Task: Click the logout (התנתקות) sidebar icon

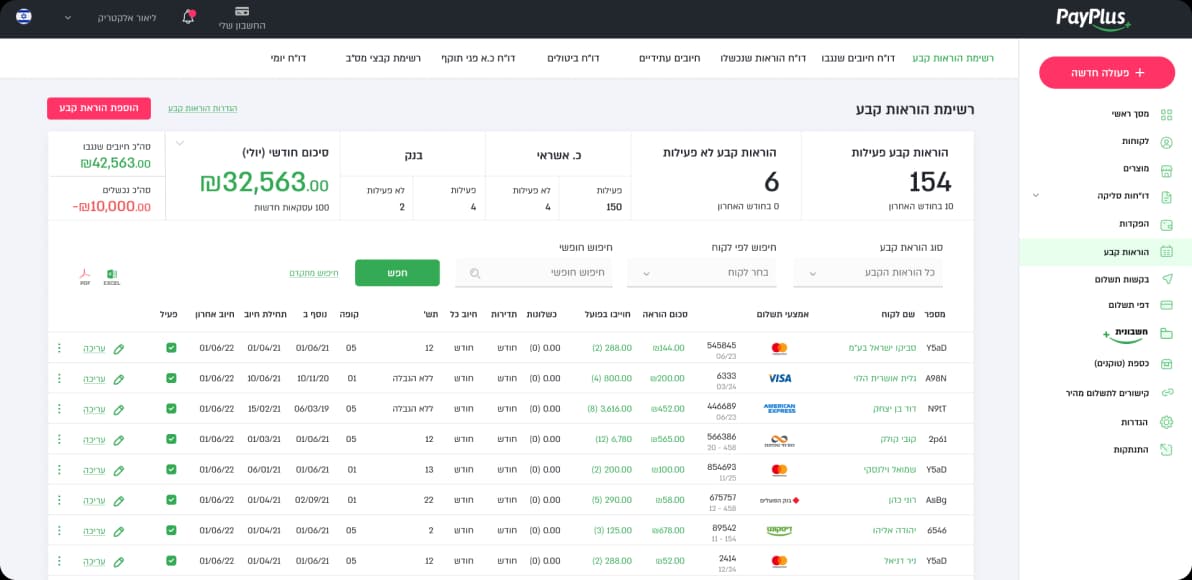Action: point(1166,450)
